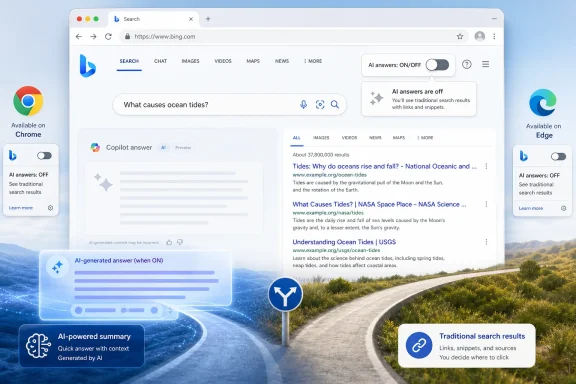
Task: Click the chain link icon for traditional results
Action: point(419,345)
